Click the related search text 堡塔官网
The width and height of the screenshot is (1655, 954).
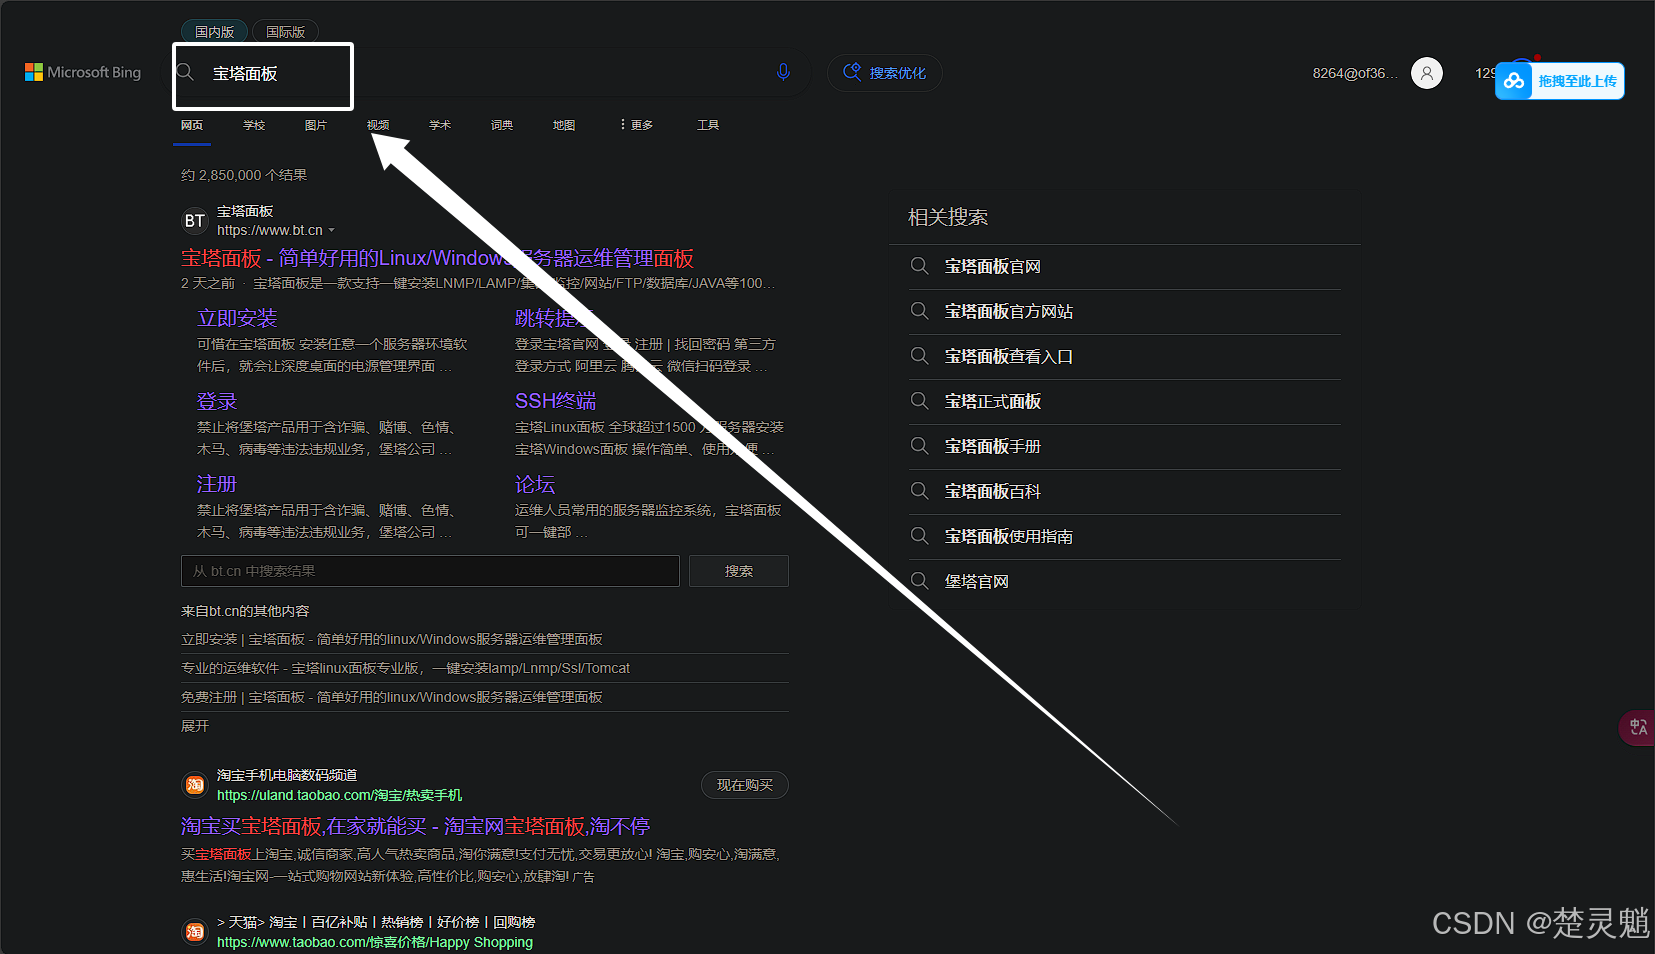tap(977, 581)
